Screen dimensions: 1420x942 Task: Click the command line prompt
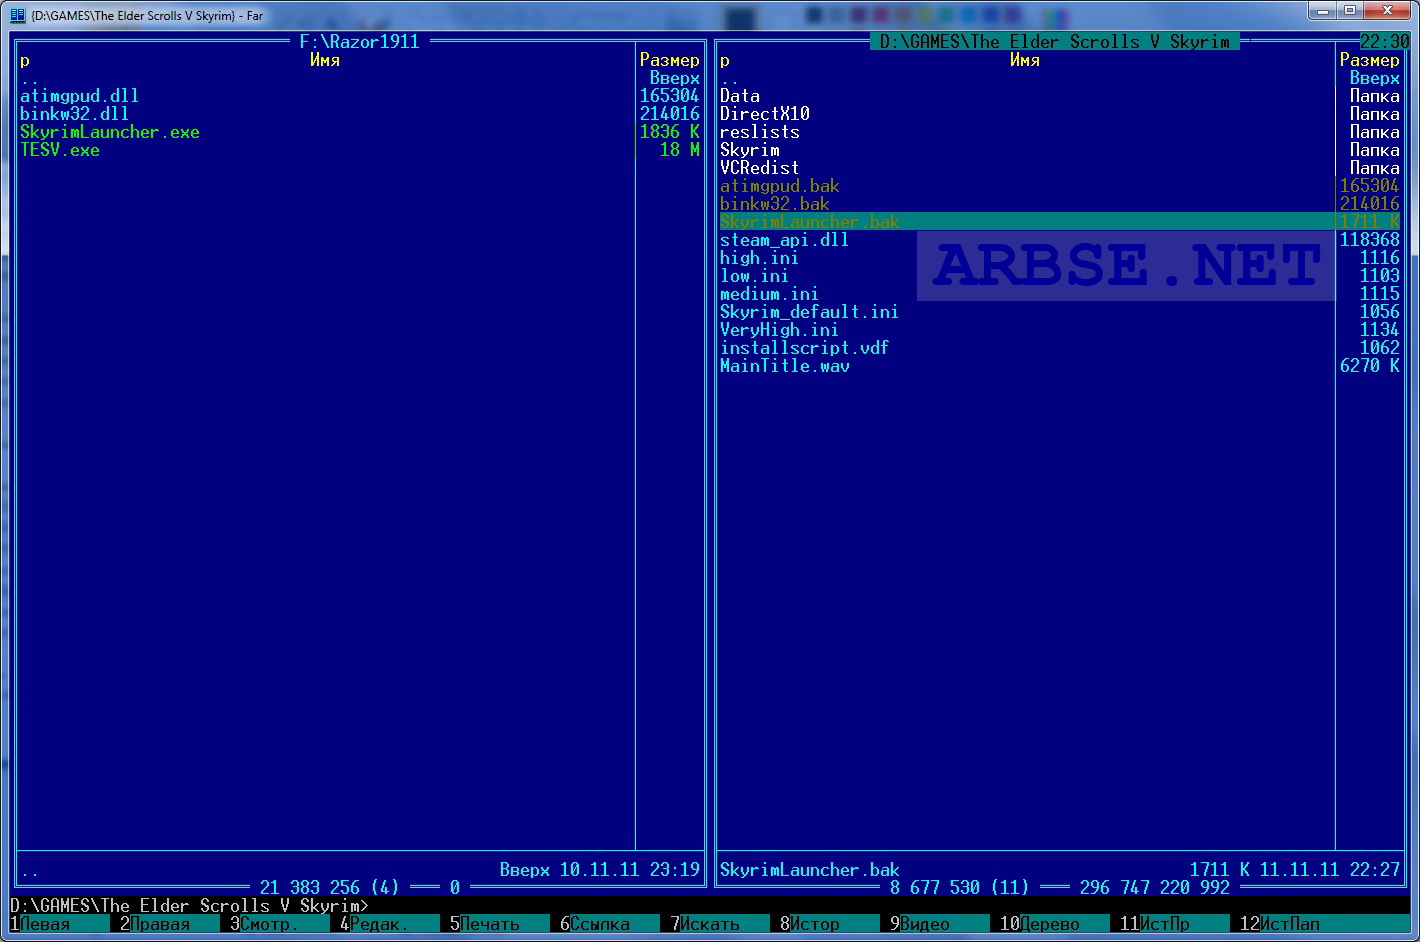[190, 906]
